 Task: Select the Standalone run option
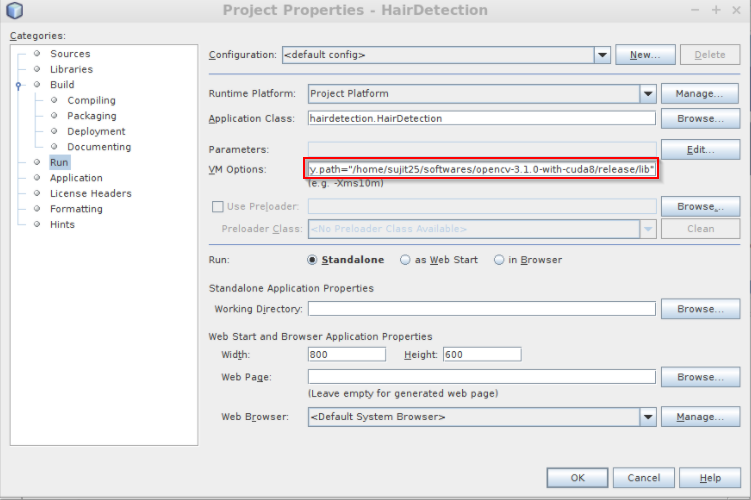pos(345,260)
